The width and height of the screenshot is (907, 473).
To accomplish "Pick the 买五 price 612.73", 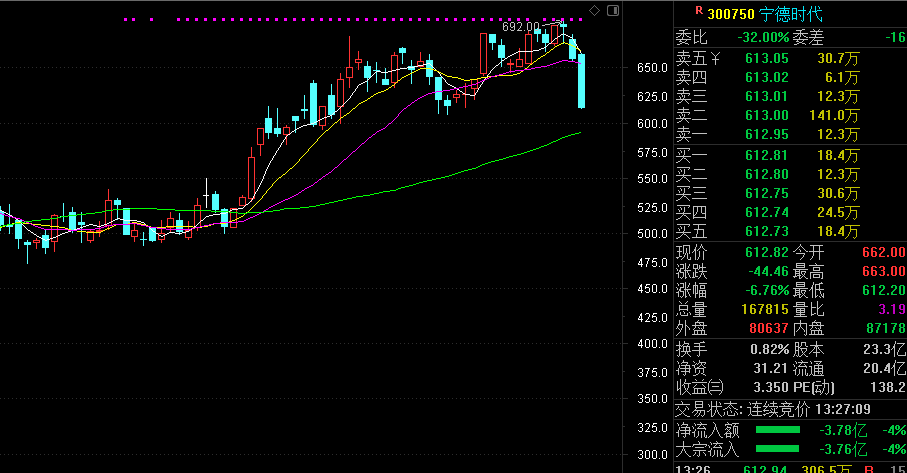I will (766, 231).
